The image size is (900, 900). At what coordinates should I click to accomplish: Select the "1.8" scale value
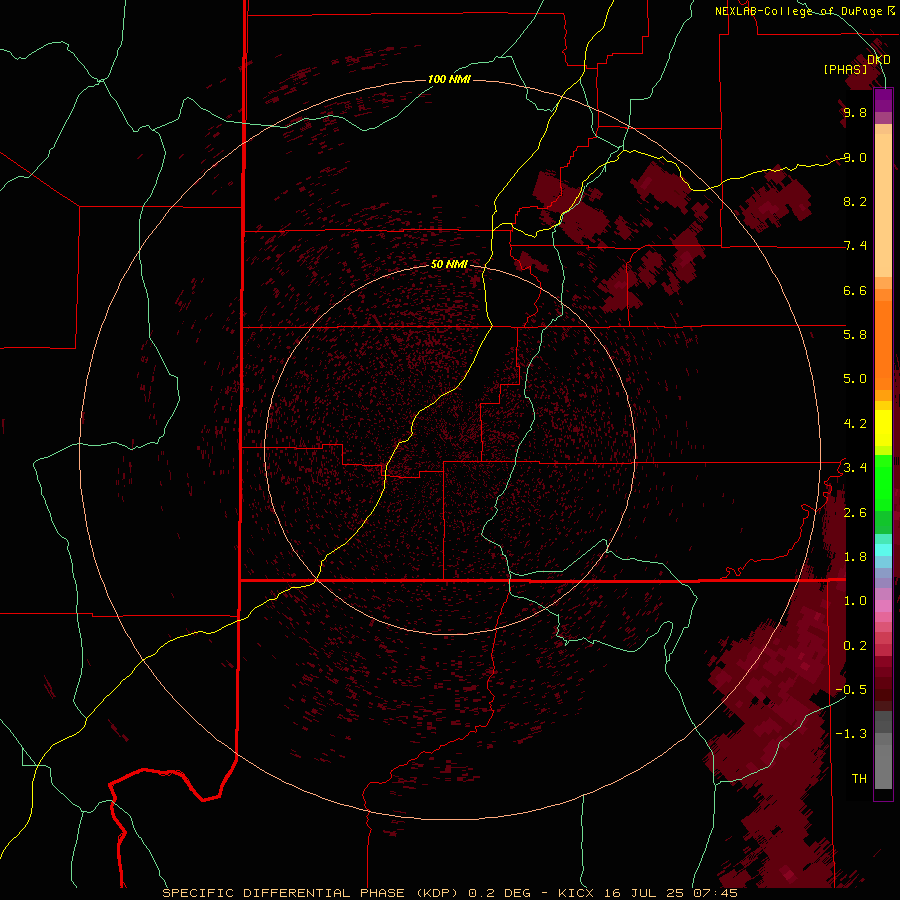click(x=855, y=557)
